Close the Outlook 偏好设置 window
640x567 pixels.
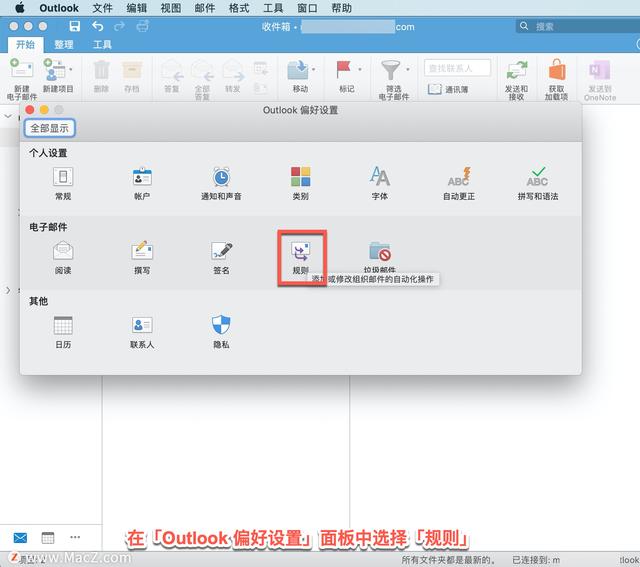click(29, 110)
